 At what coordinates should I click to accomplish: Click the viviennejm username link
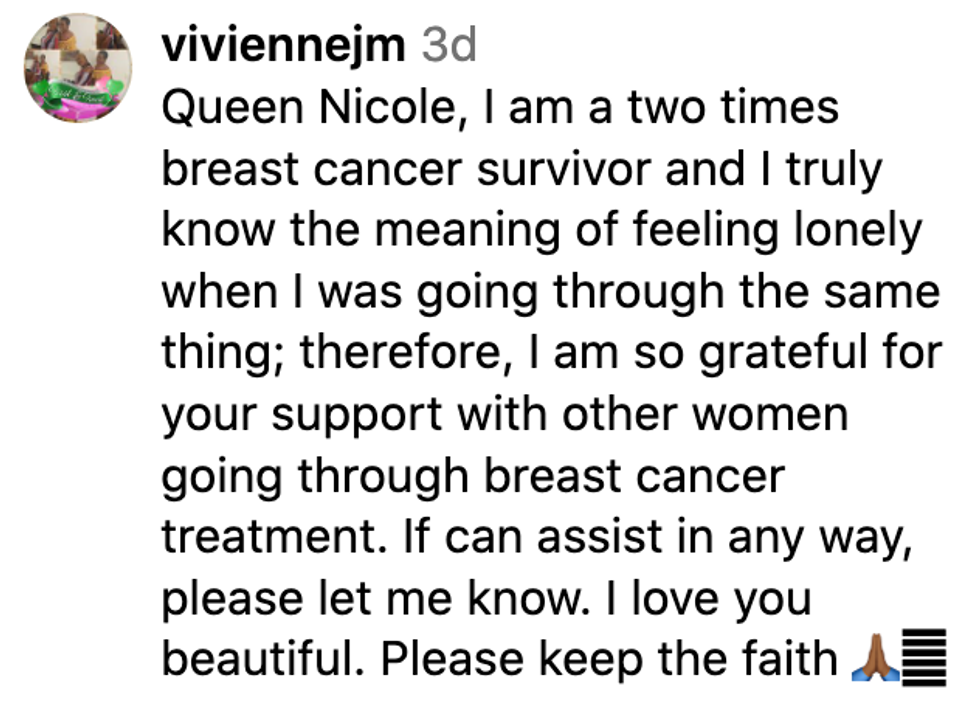coord(284,45)
